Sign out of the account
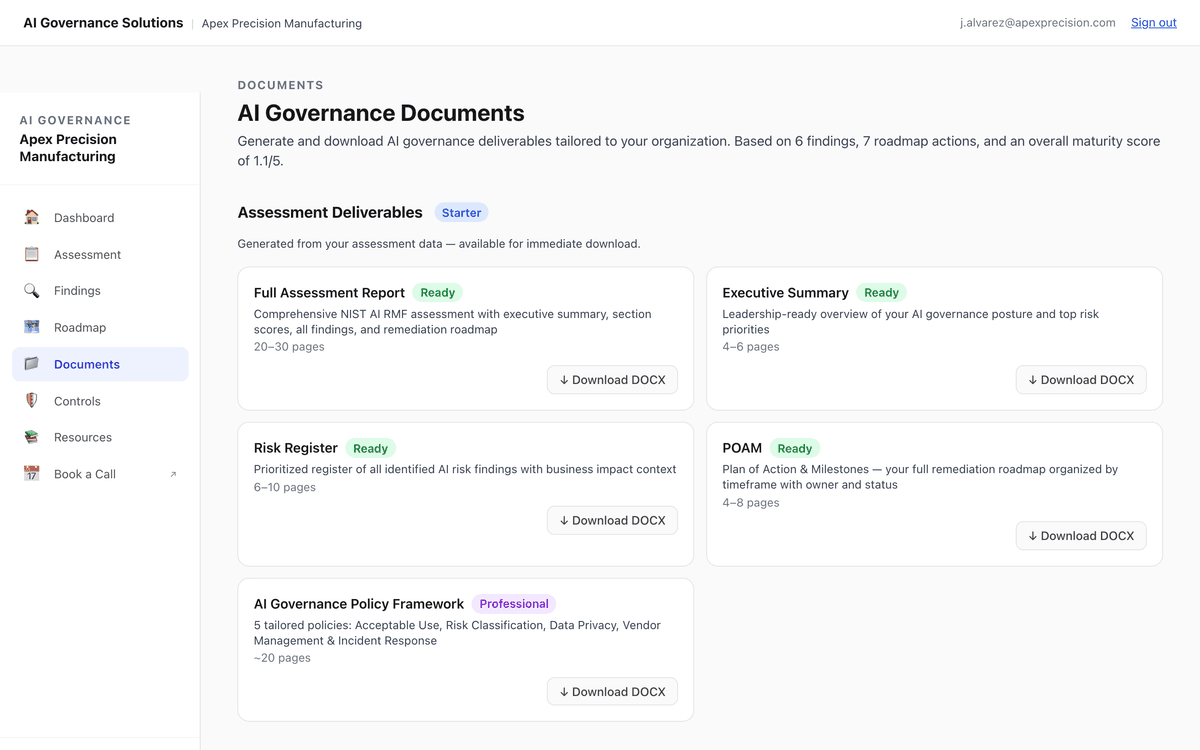Screen dimensions: 1200x750 (1153, 22)
